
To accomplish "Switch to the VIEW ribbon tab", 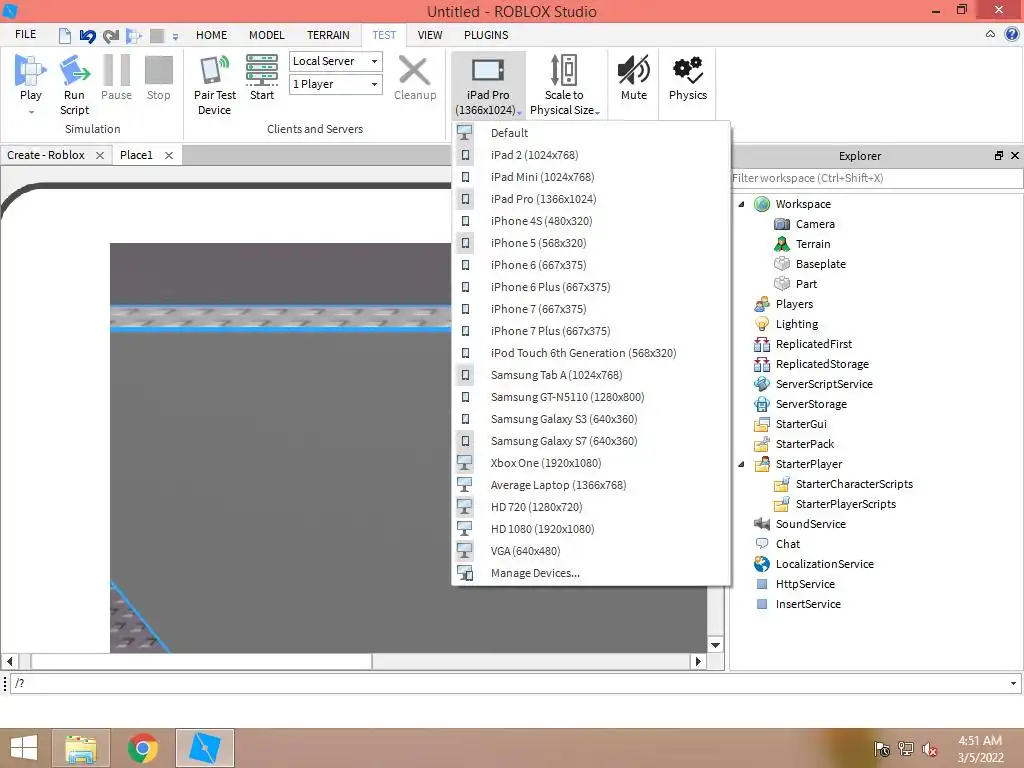I will coord(430,35).
